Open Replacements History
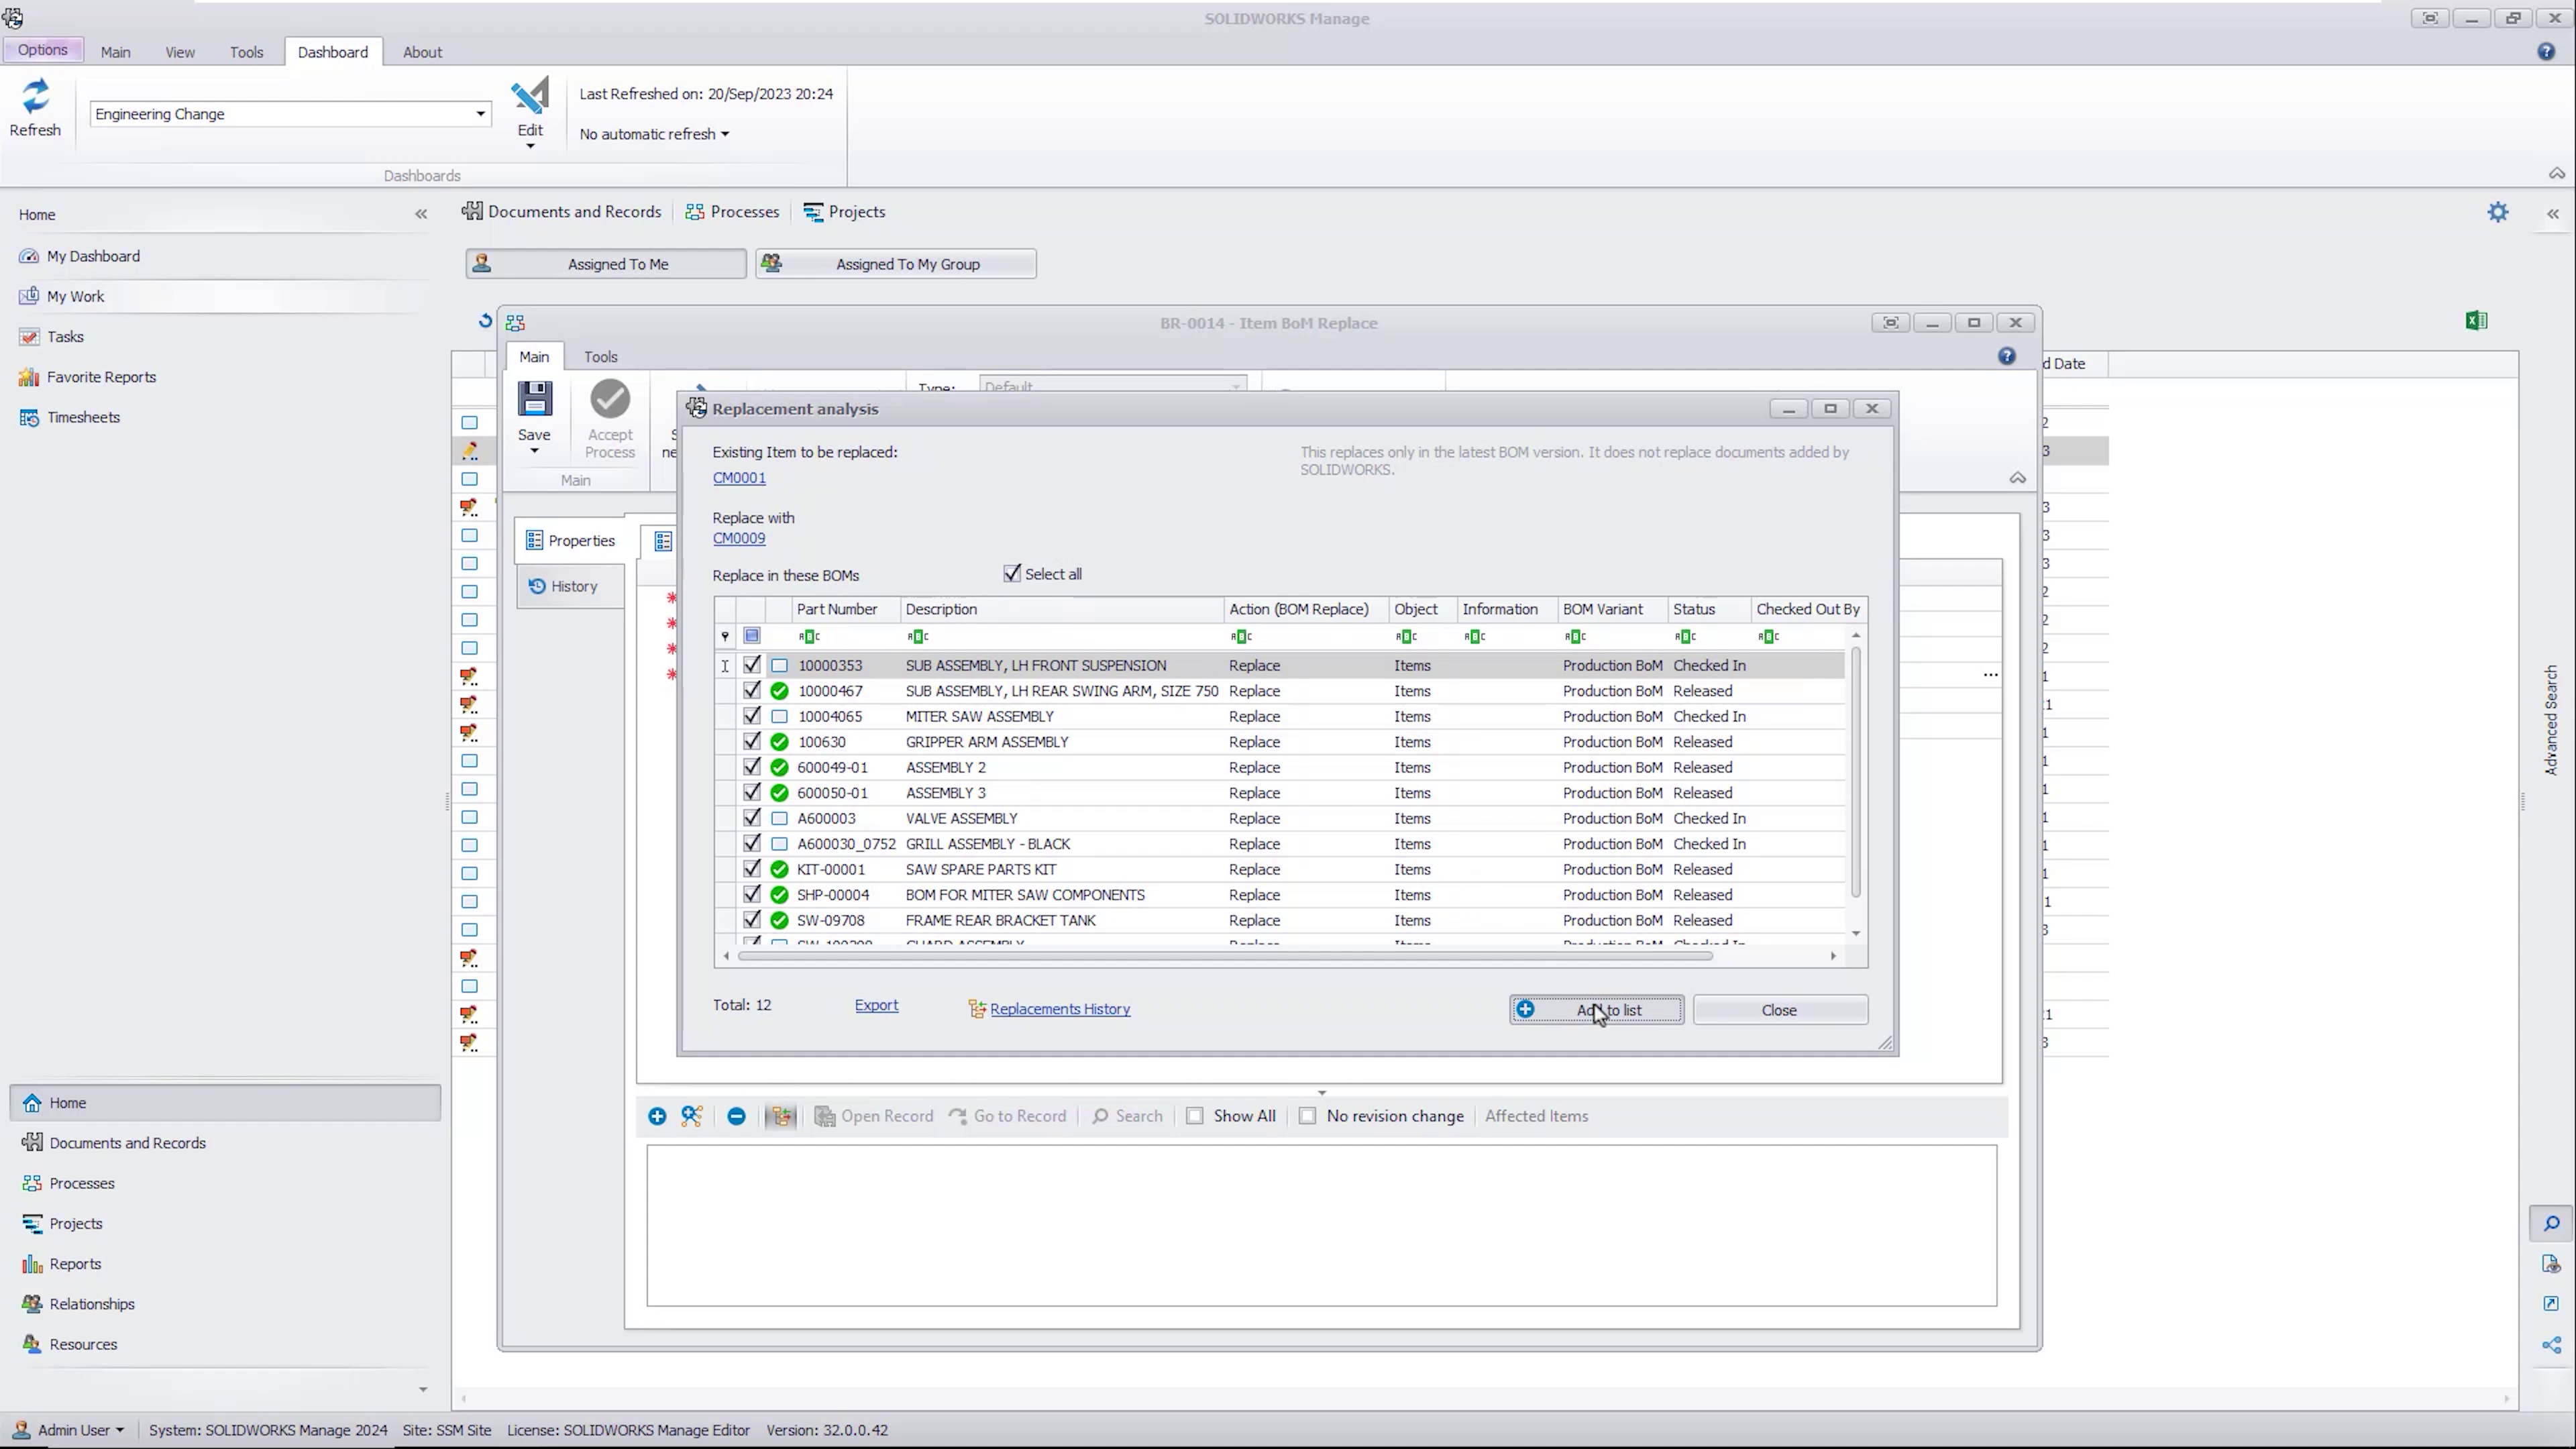2576x1449 pixels. click(1059, 1008)
